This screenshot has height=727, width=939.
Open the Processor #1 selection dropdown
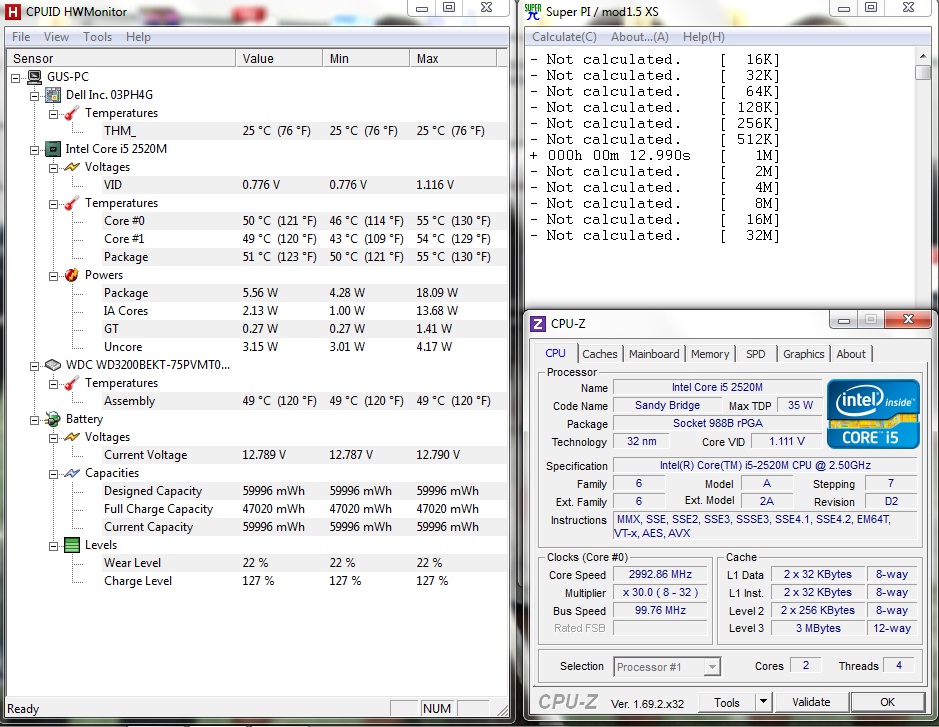(711, 667)
